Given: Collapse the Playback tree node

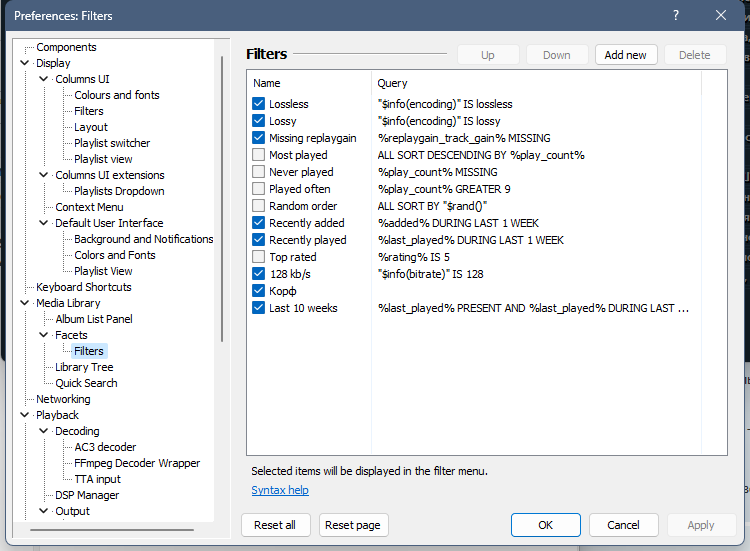Looking at the screenshot, I should click(x=25, y=415).
